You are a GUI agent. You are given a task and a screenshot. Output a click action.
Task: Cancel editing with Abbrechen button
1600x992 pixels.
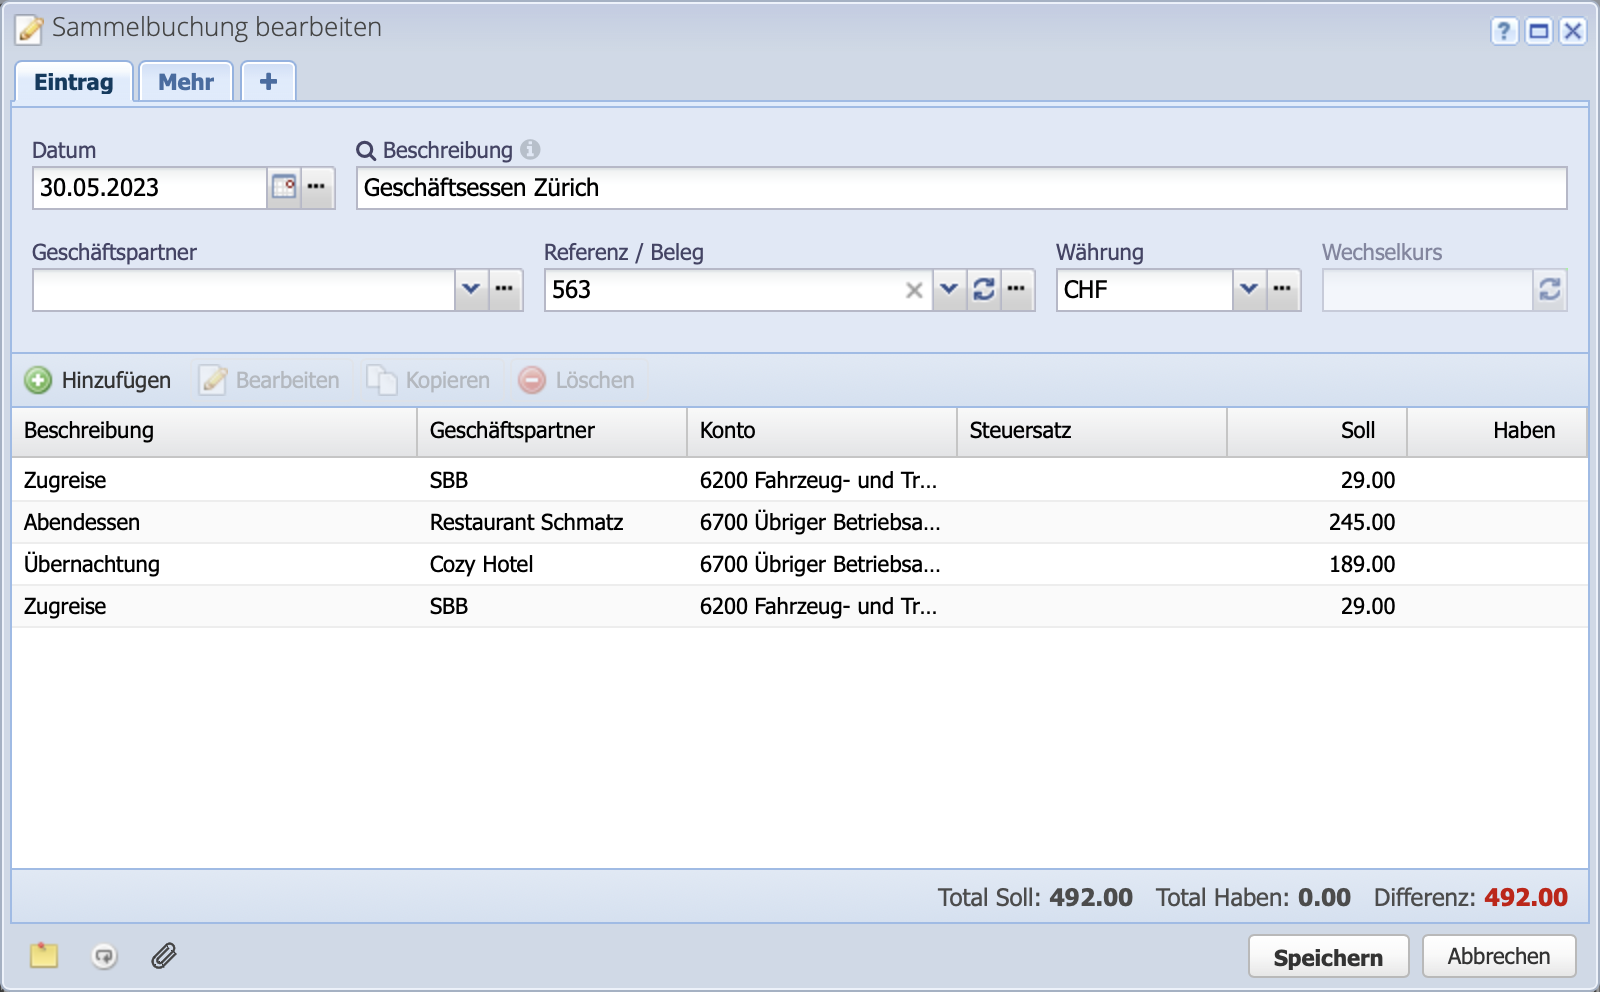(x=1498, y=956)
